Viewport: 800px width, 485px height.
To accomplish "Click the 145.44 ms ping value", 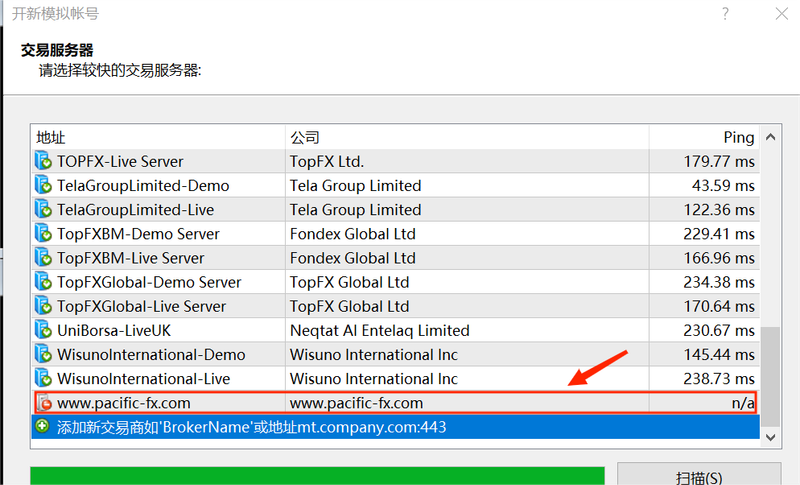I will 719,354.
